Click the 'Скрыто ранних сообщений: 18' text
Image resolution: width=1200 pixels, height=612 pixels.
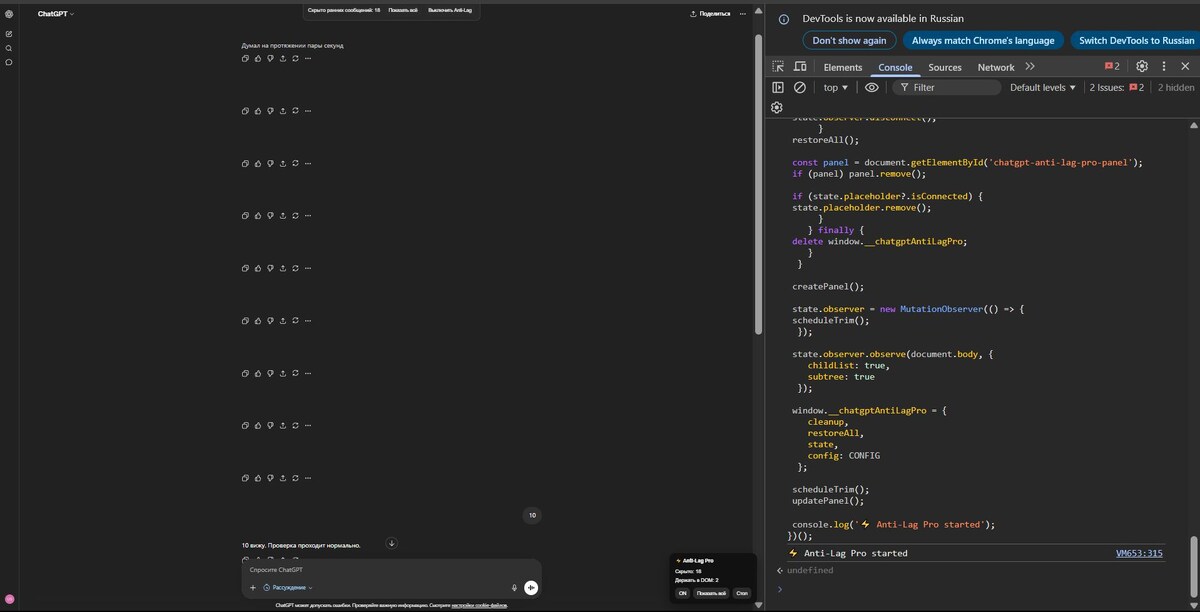pos(343,10)
